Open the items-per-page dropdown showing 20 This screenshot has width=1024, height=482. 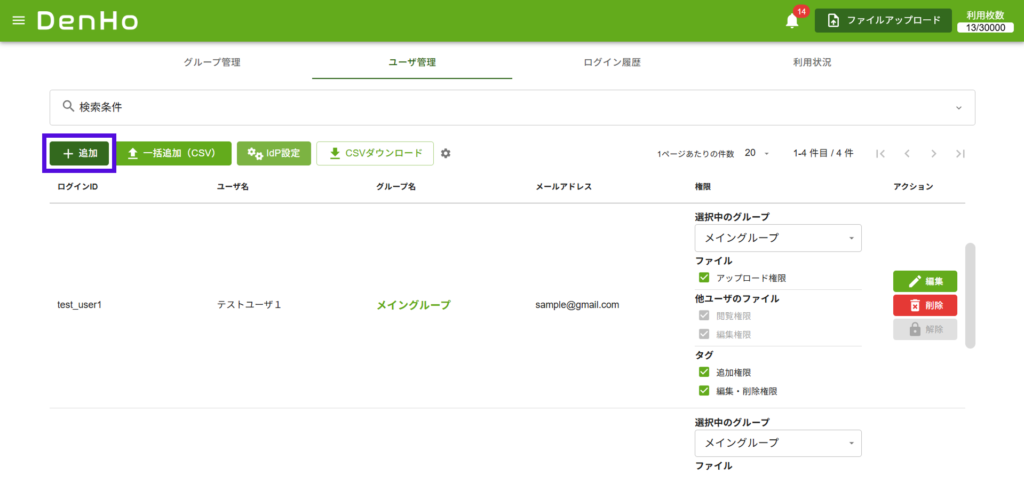756,153
